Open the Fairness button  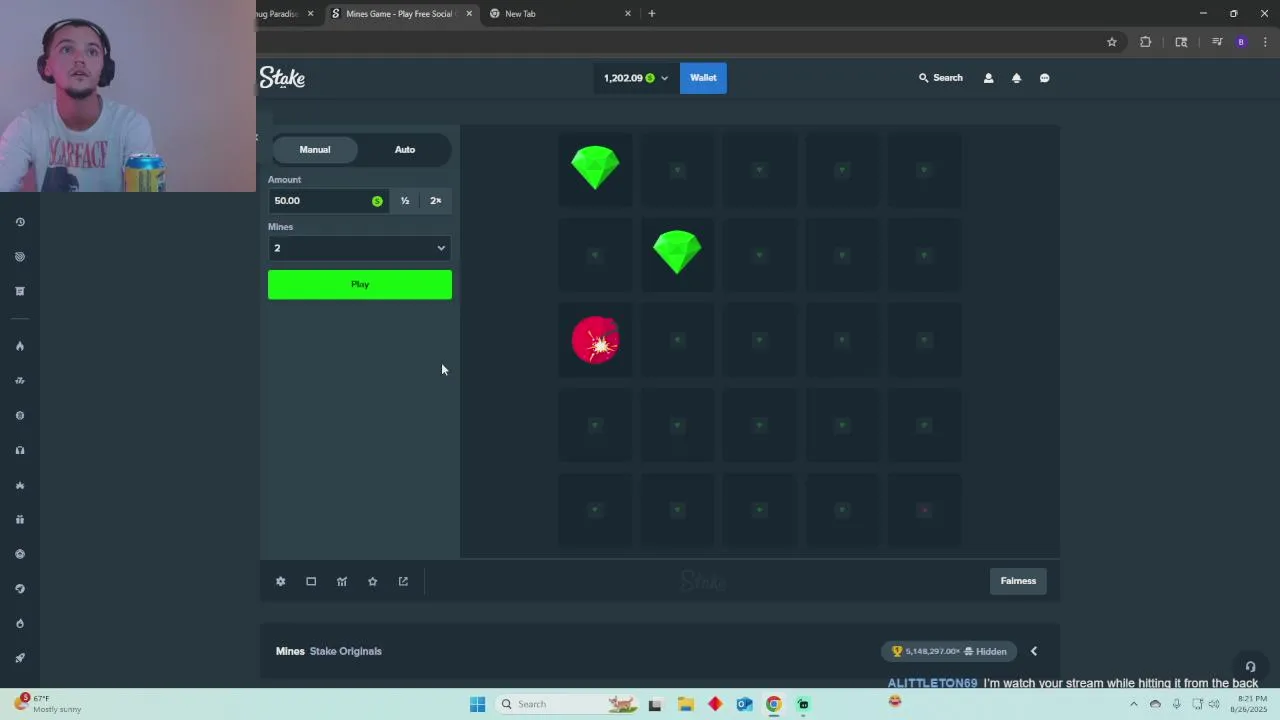pos(1018,581)
